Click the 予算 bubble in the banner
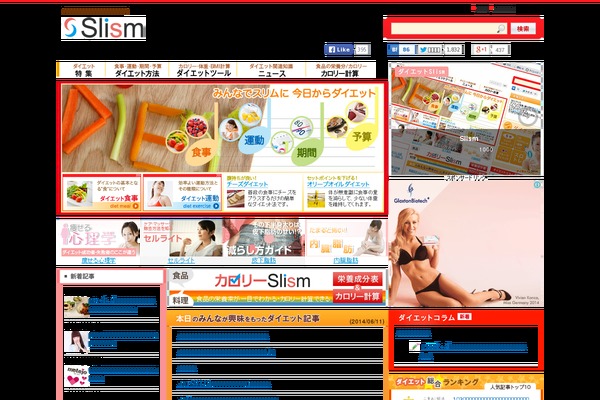This screenshot has width=600, height=400. (x=361, y=137)
